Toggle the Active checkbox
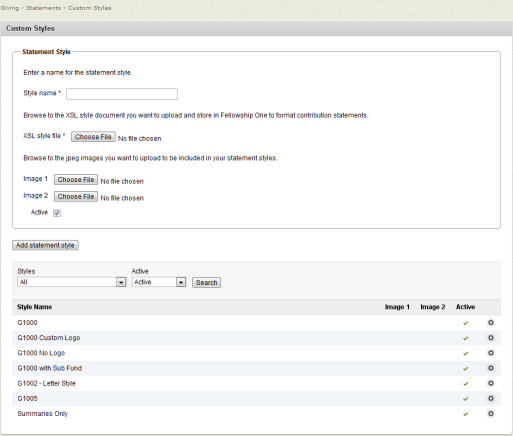 (57, 213)
